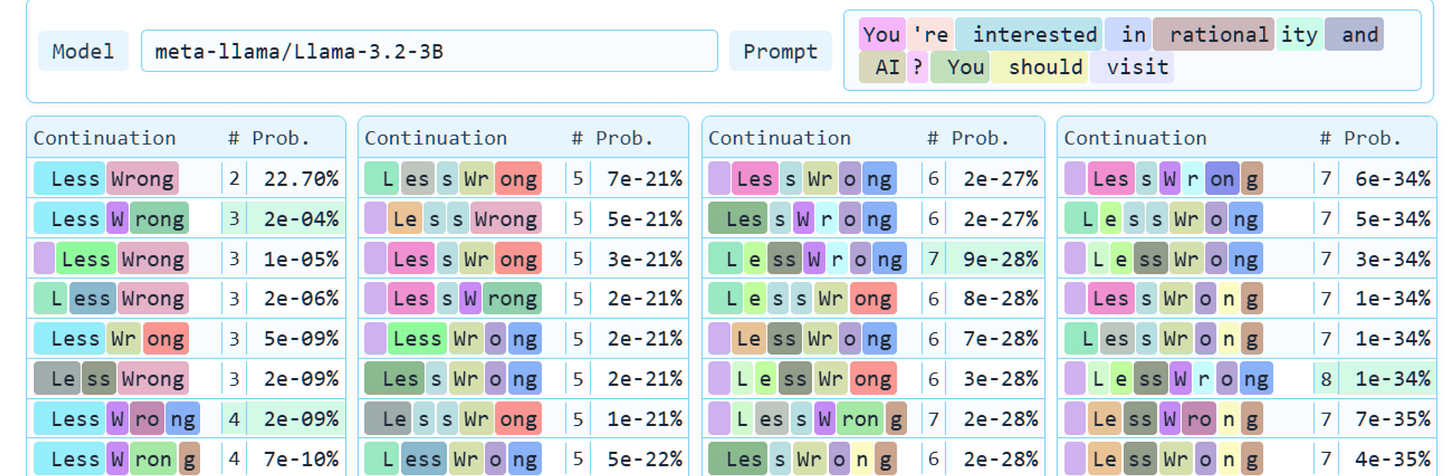The image size is (1456, 476).
Task: Click token count 7 in the 9e-28% row
Action: 933,259
